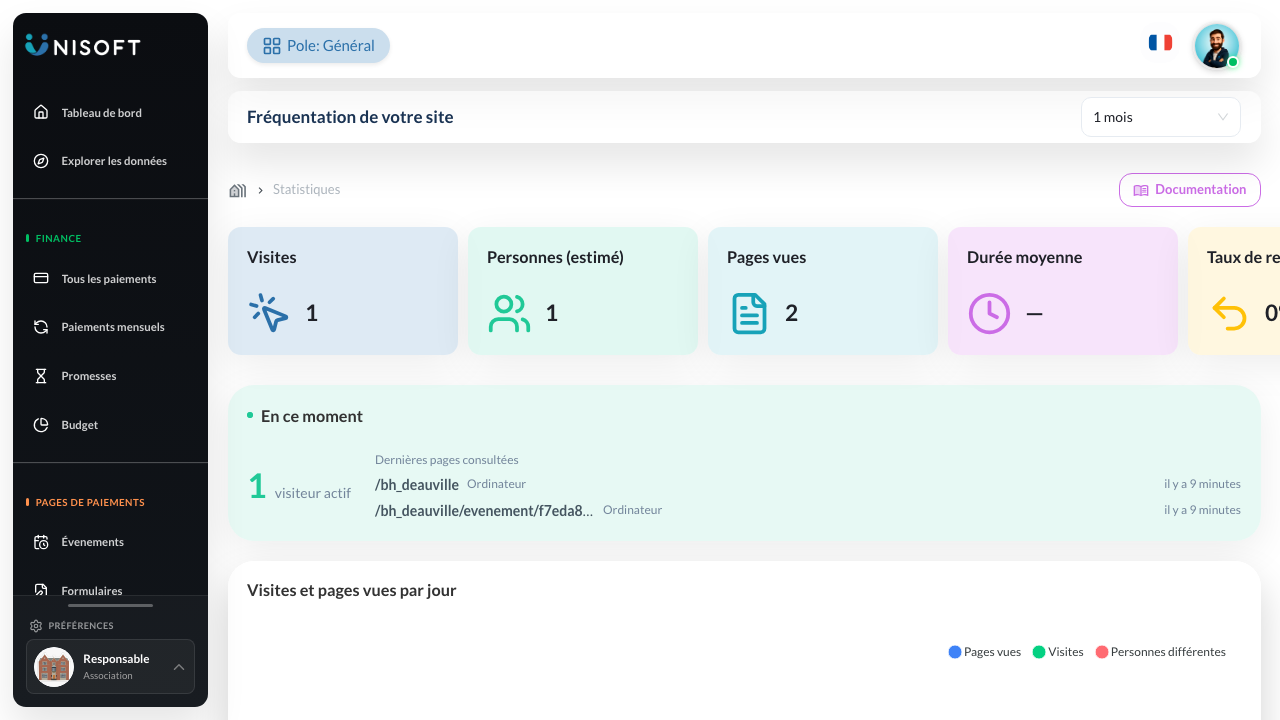
Task: Open the Documentation button
Action: [x=1189, y=190]
